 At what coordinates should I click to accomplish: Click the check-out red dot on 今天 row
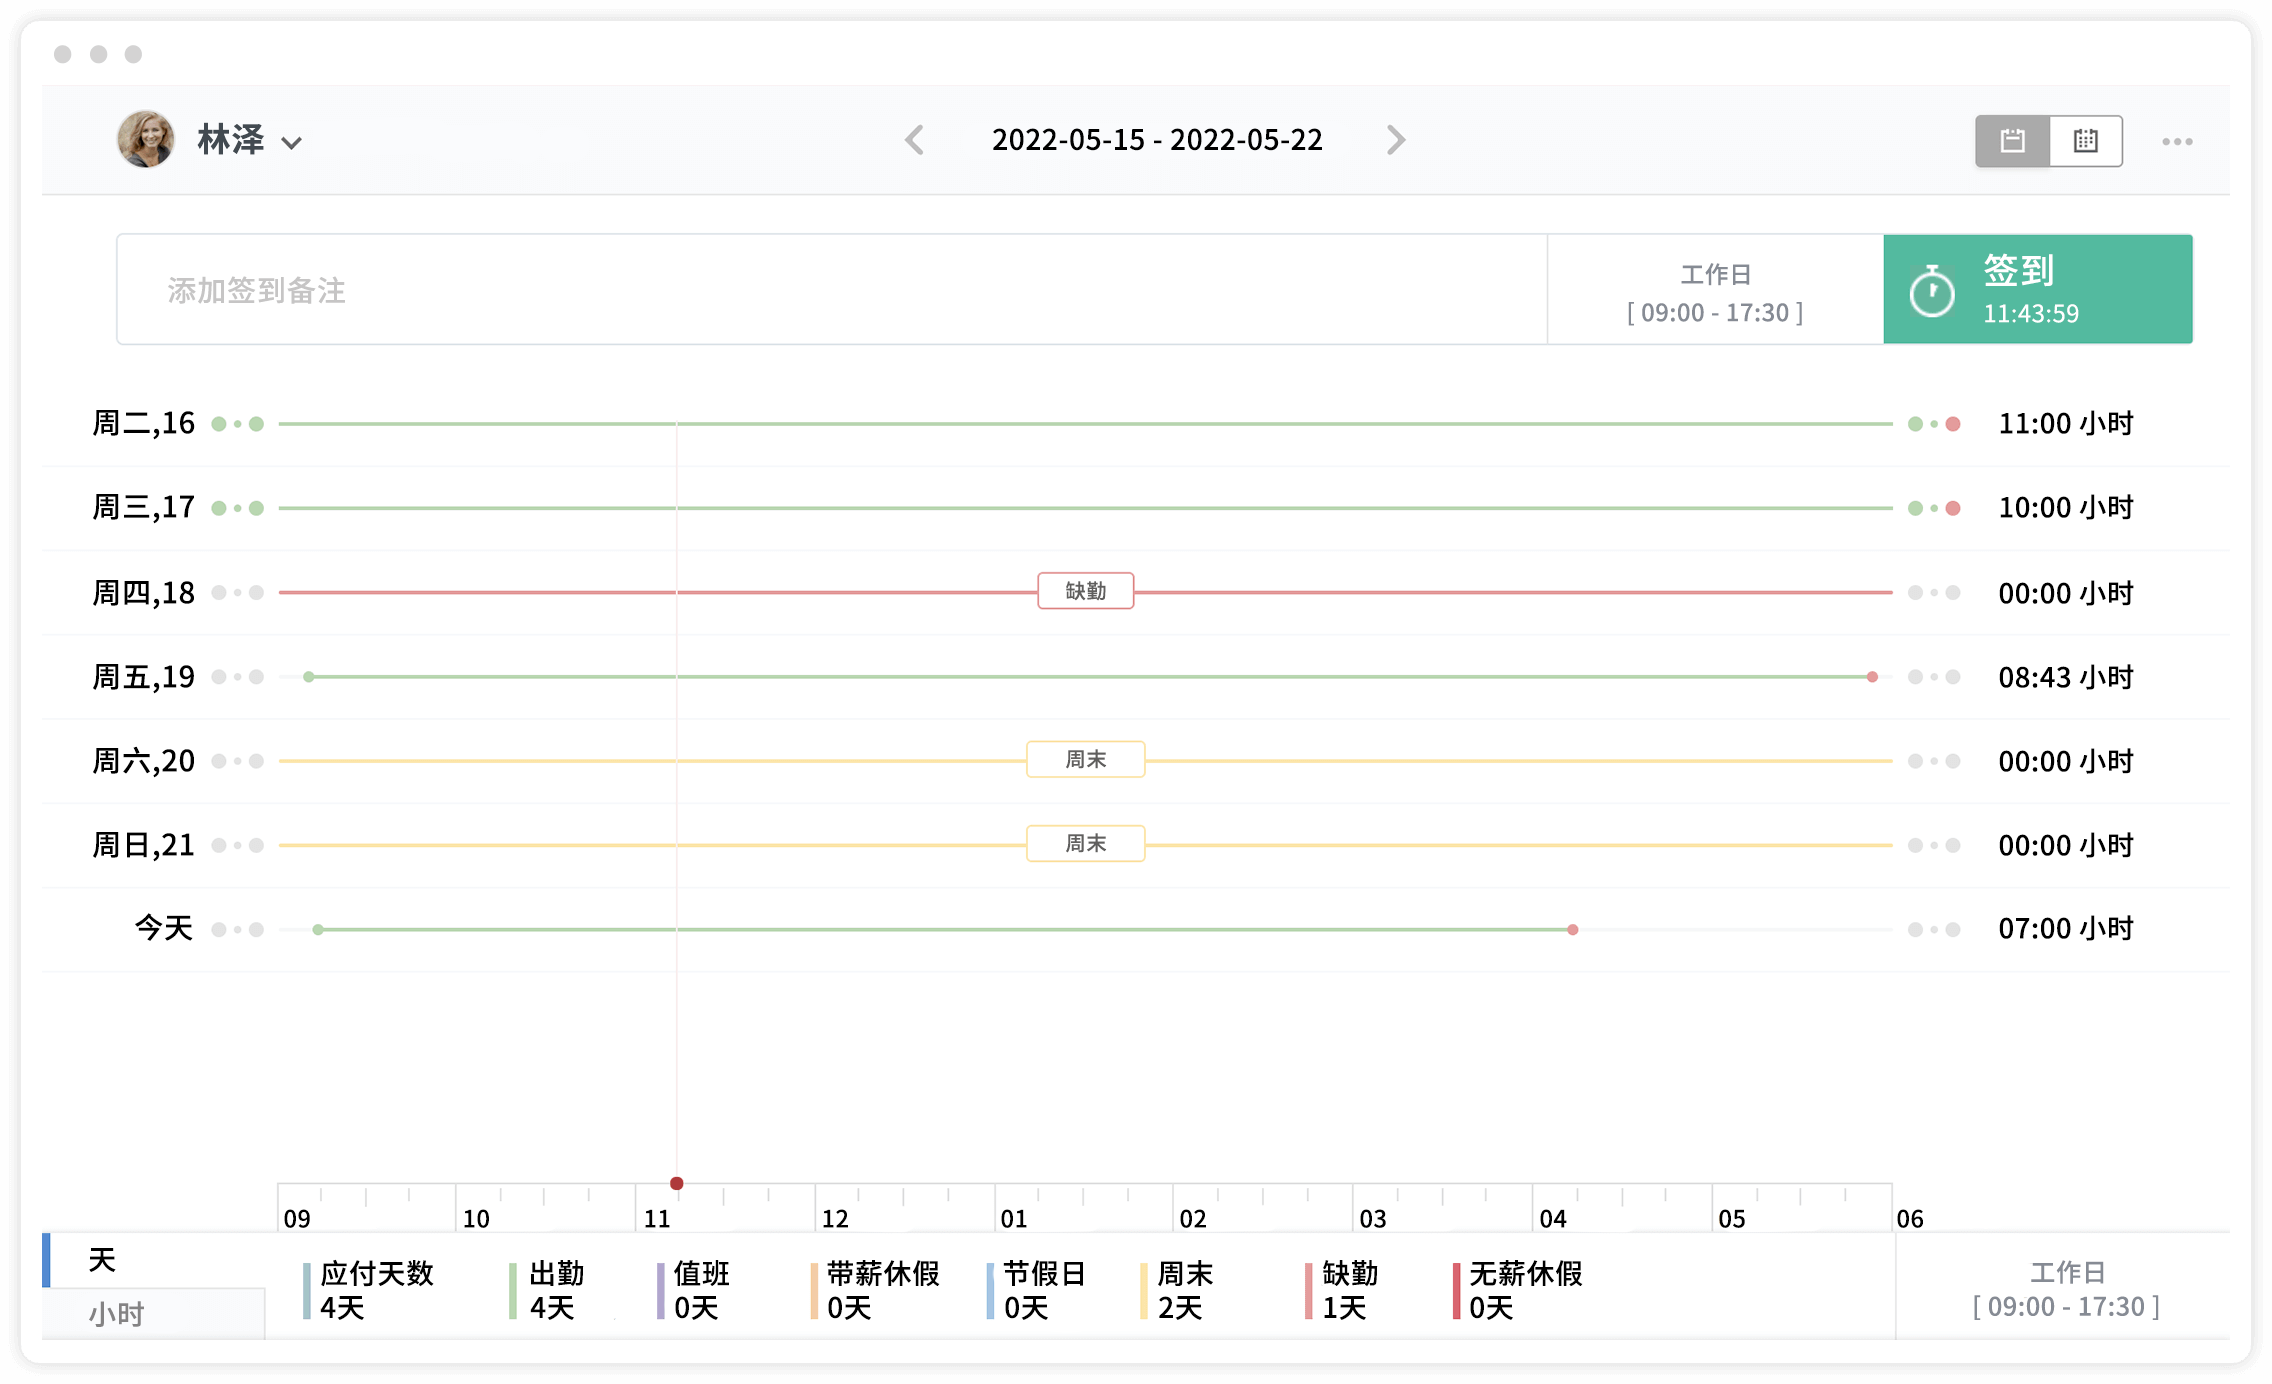click(x=1572, y=930)
